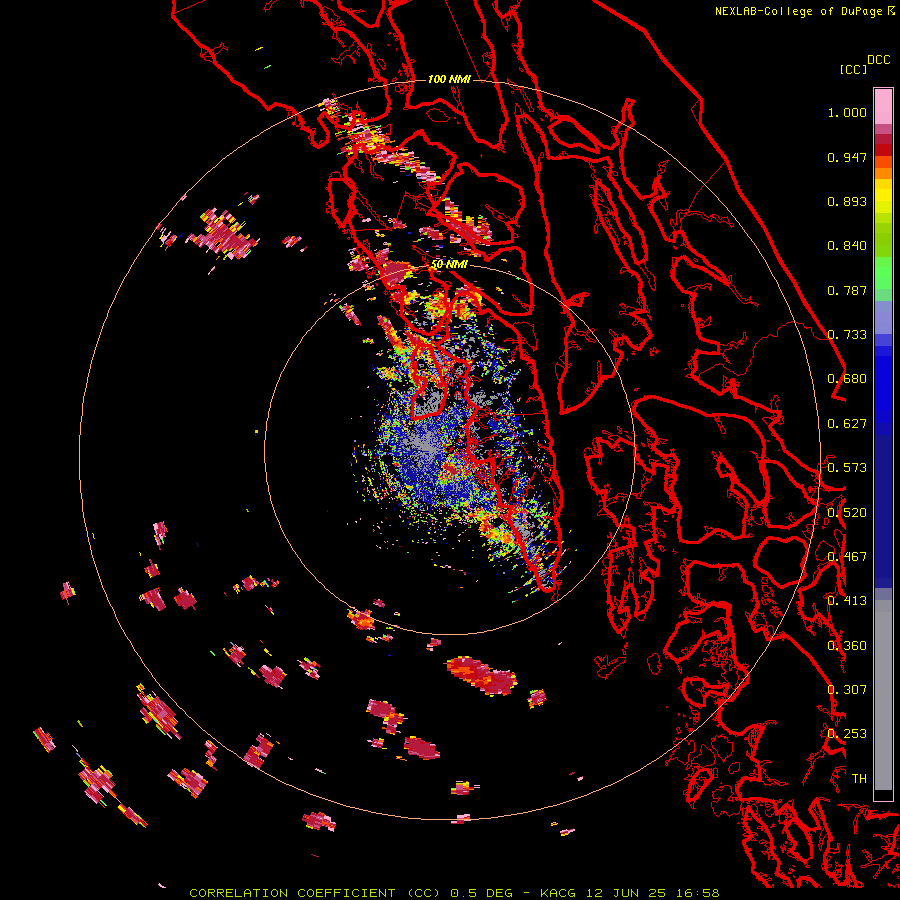Select the 0.573 legend label
This screenshot has width=900, height=900.
point(847,468)
